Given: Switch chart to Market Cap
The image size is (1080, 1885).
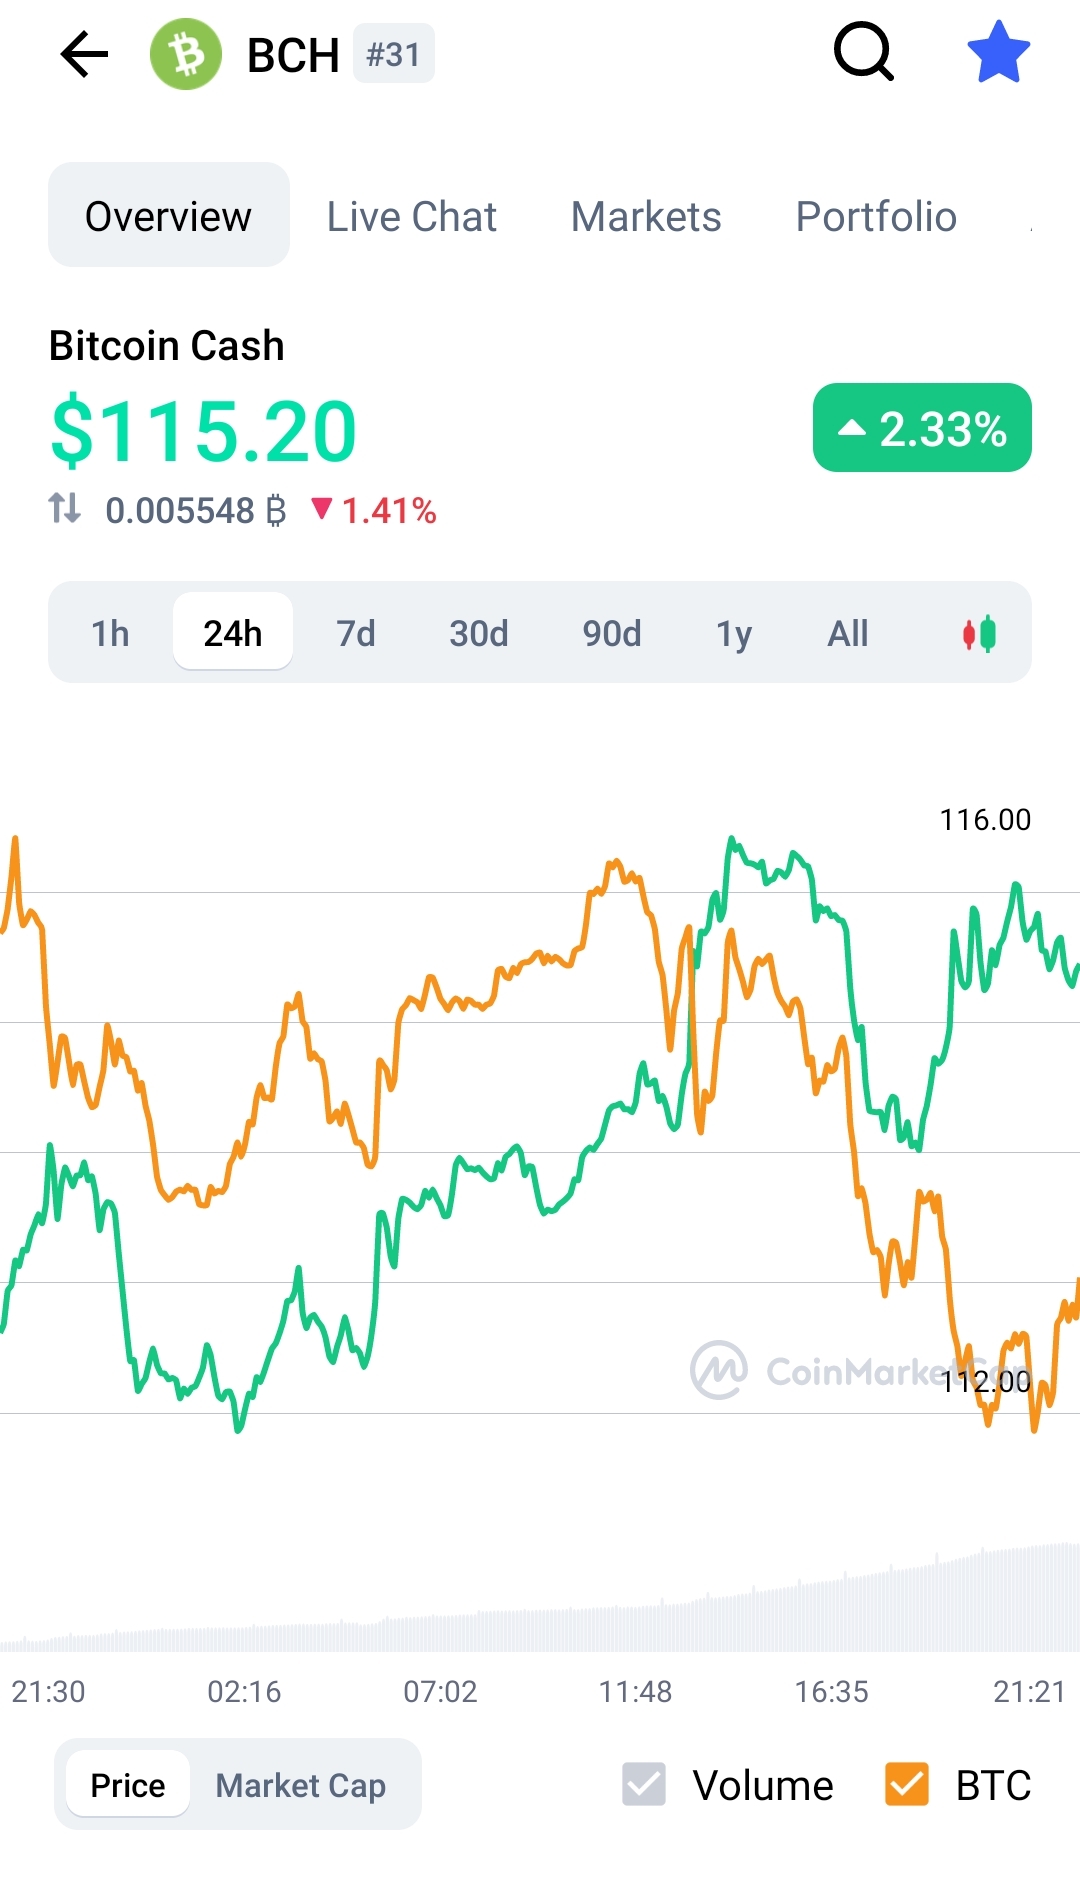Looking at the screenshot, I should click(301, 1785).
